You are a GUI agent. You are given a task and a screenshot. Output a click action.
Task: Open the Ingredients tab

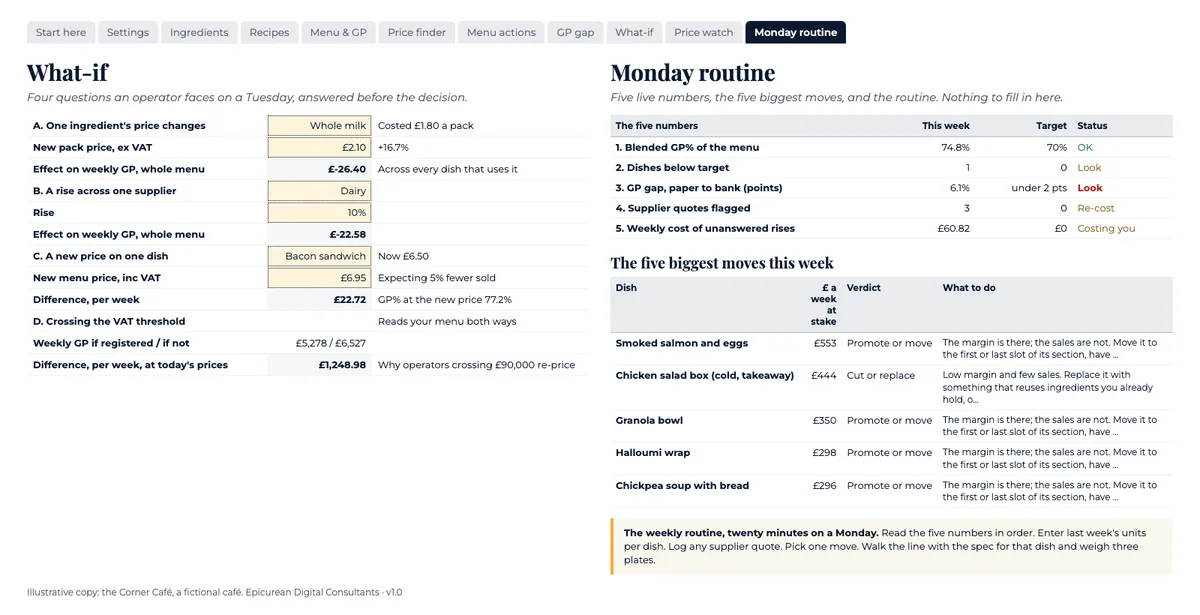click(x=199, y=32)
